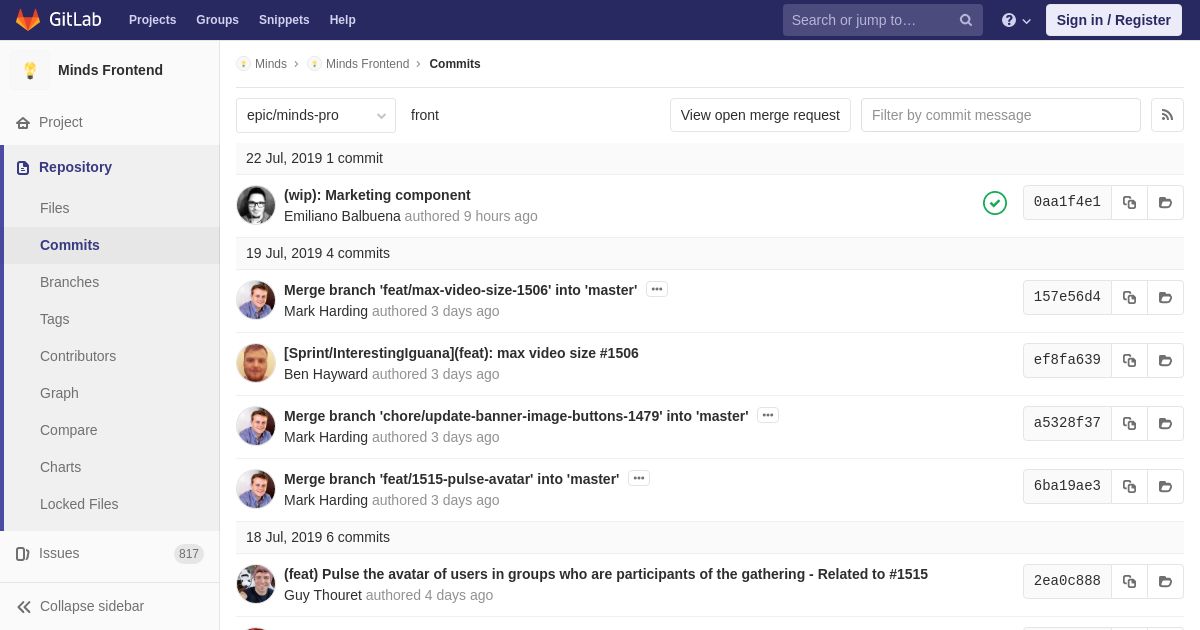Browse files at commit 2ea0c888
This screenshot has width=1200, height=630.
tap(1165, 581)
